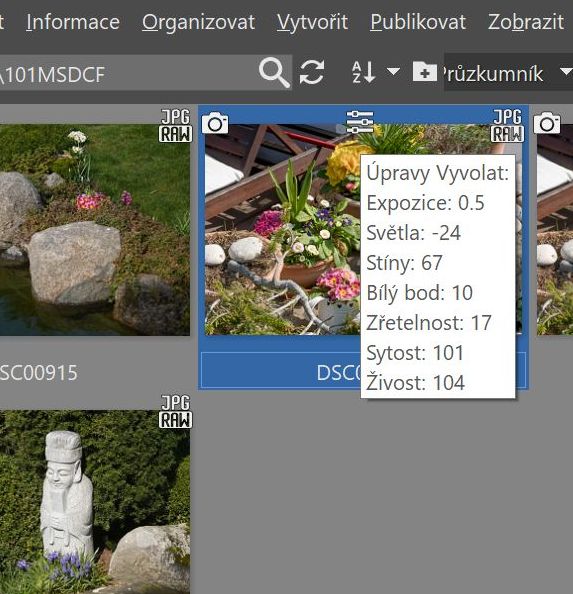Open the Informace menu

(73, 22)
